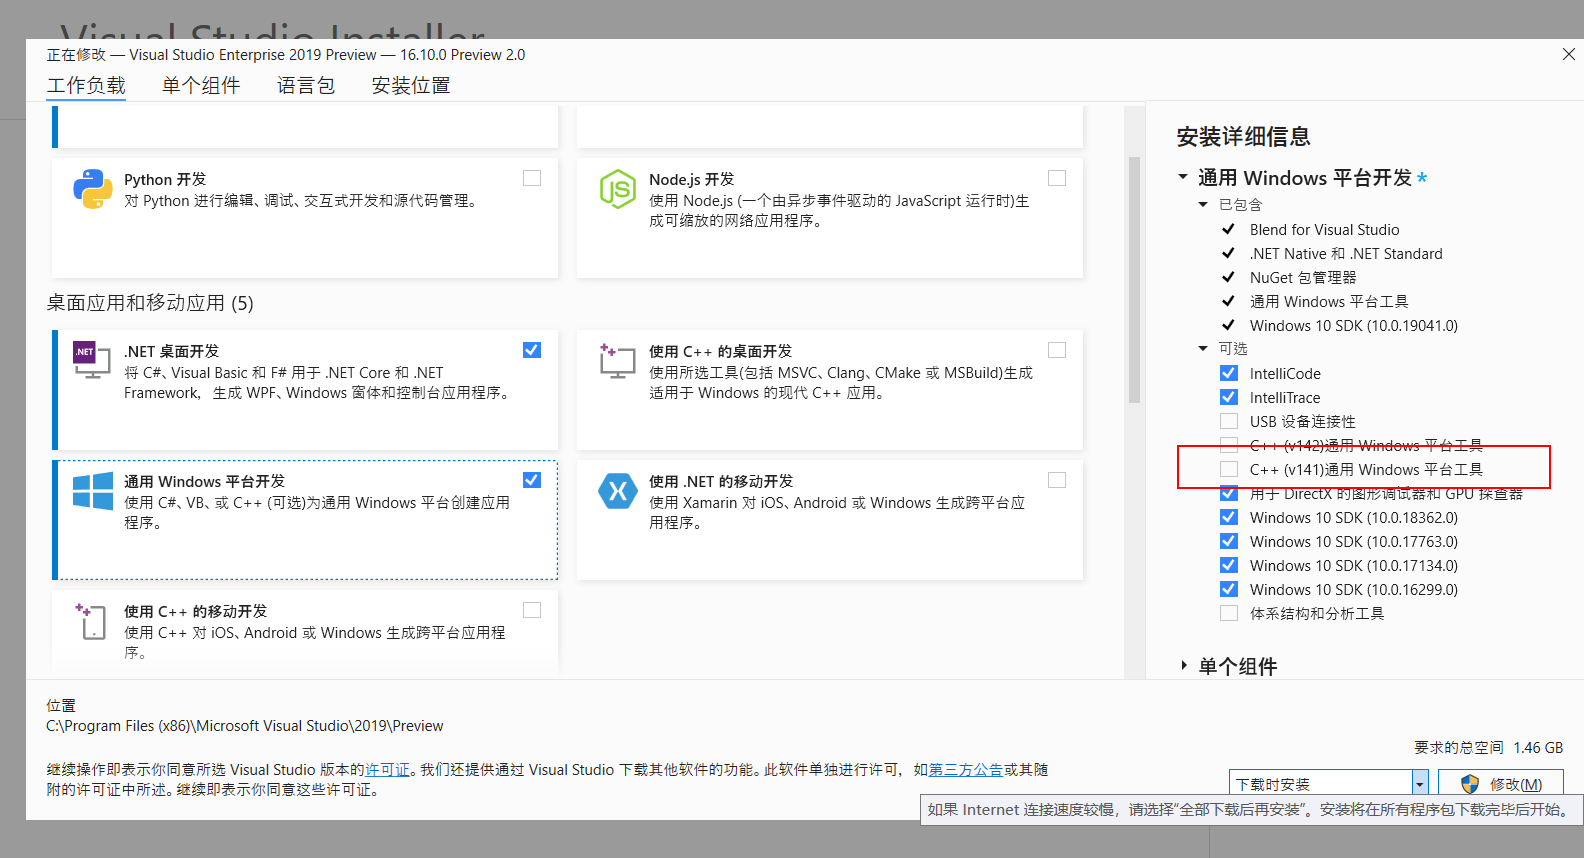Viewport: 1584px width, 858px height.
Task: Switch to the 安装位置 tab
Action: tap(411, 85)
